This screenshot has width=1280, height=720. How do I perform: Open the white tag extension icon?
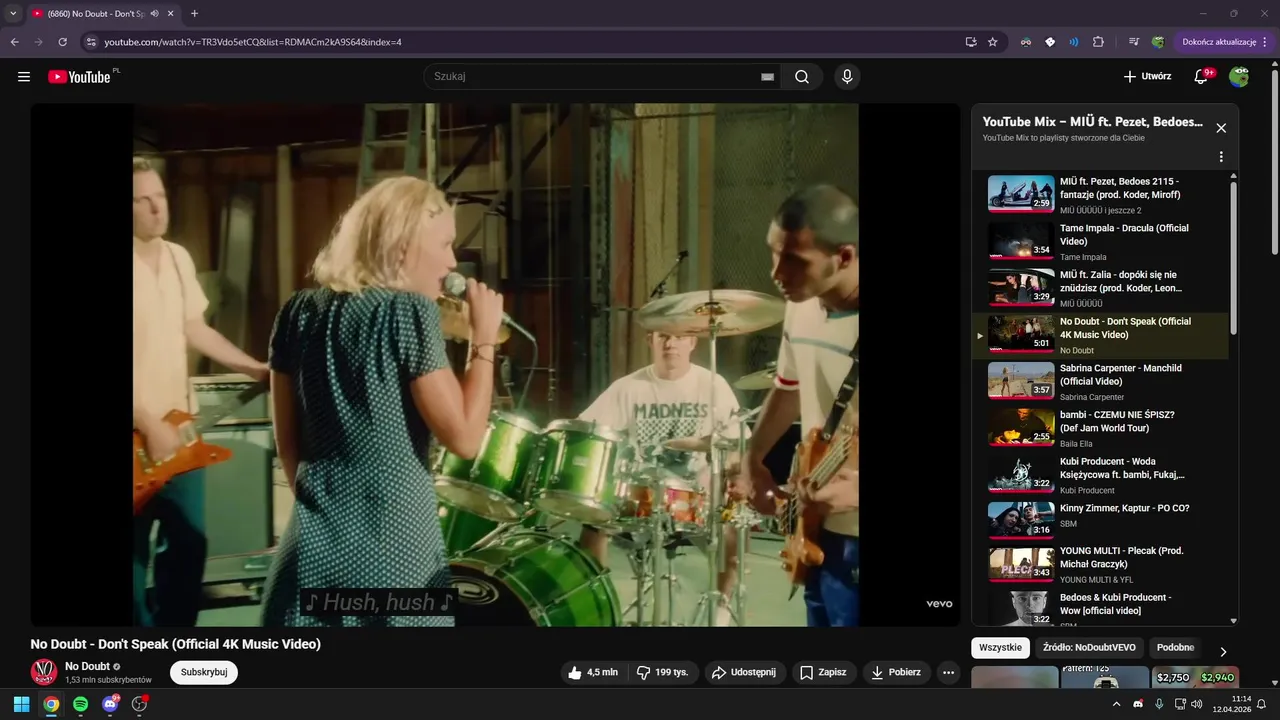(1050, 42)
